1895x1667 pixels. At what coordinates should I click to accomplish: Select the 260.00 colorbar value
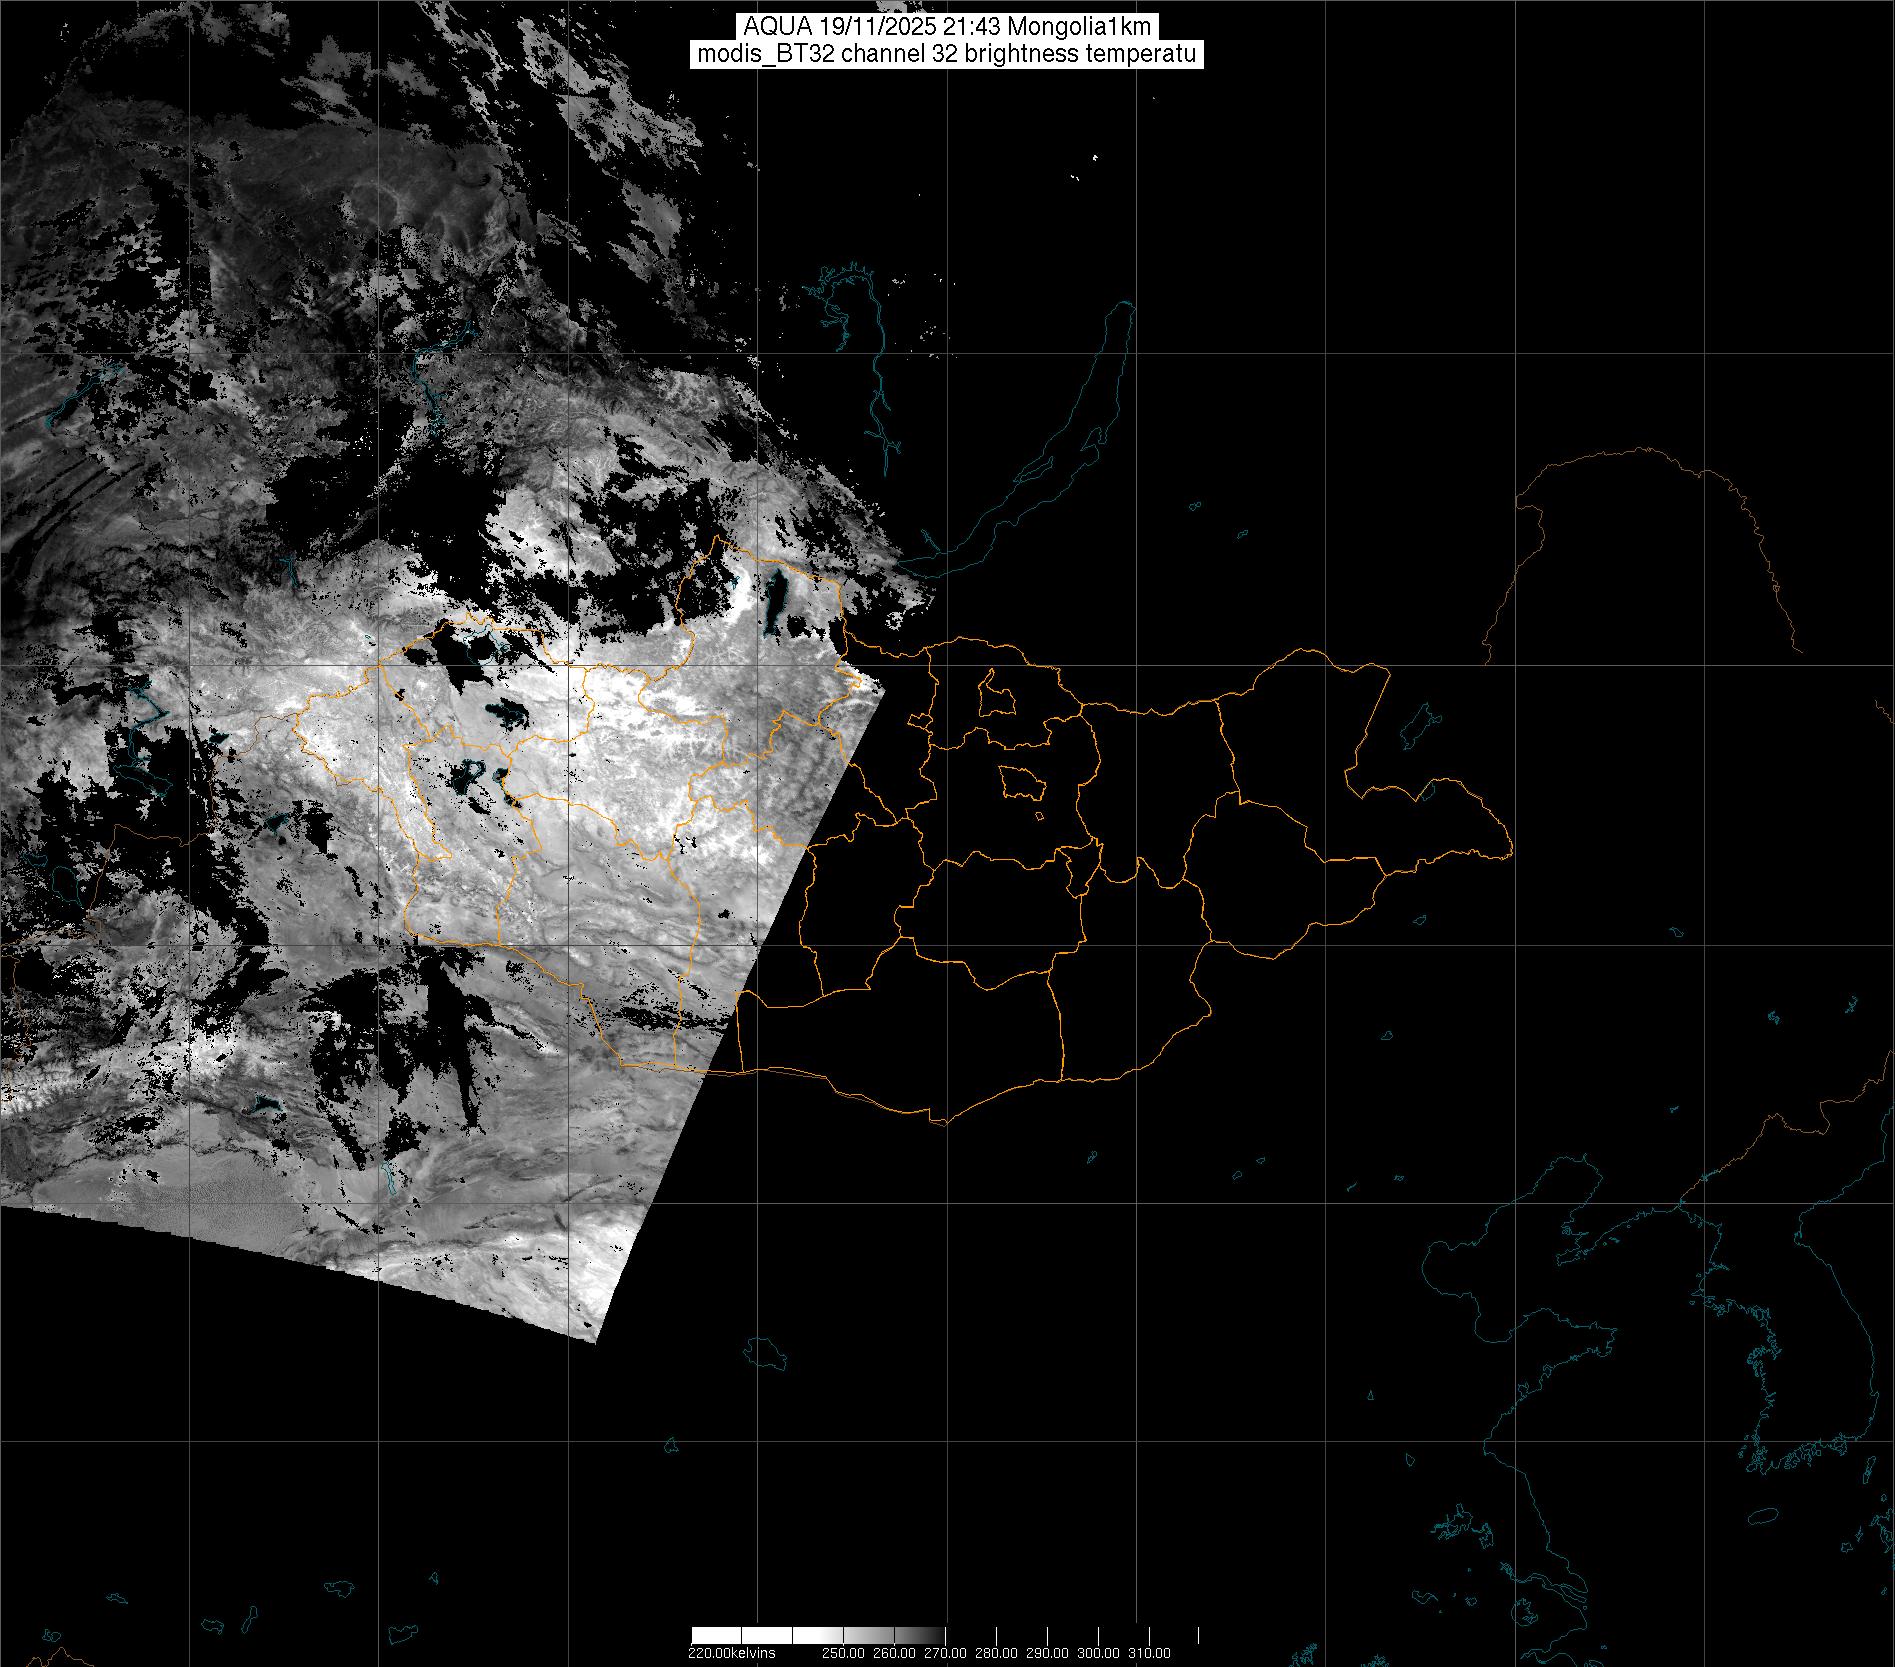click(x=894, y=1653)
